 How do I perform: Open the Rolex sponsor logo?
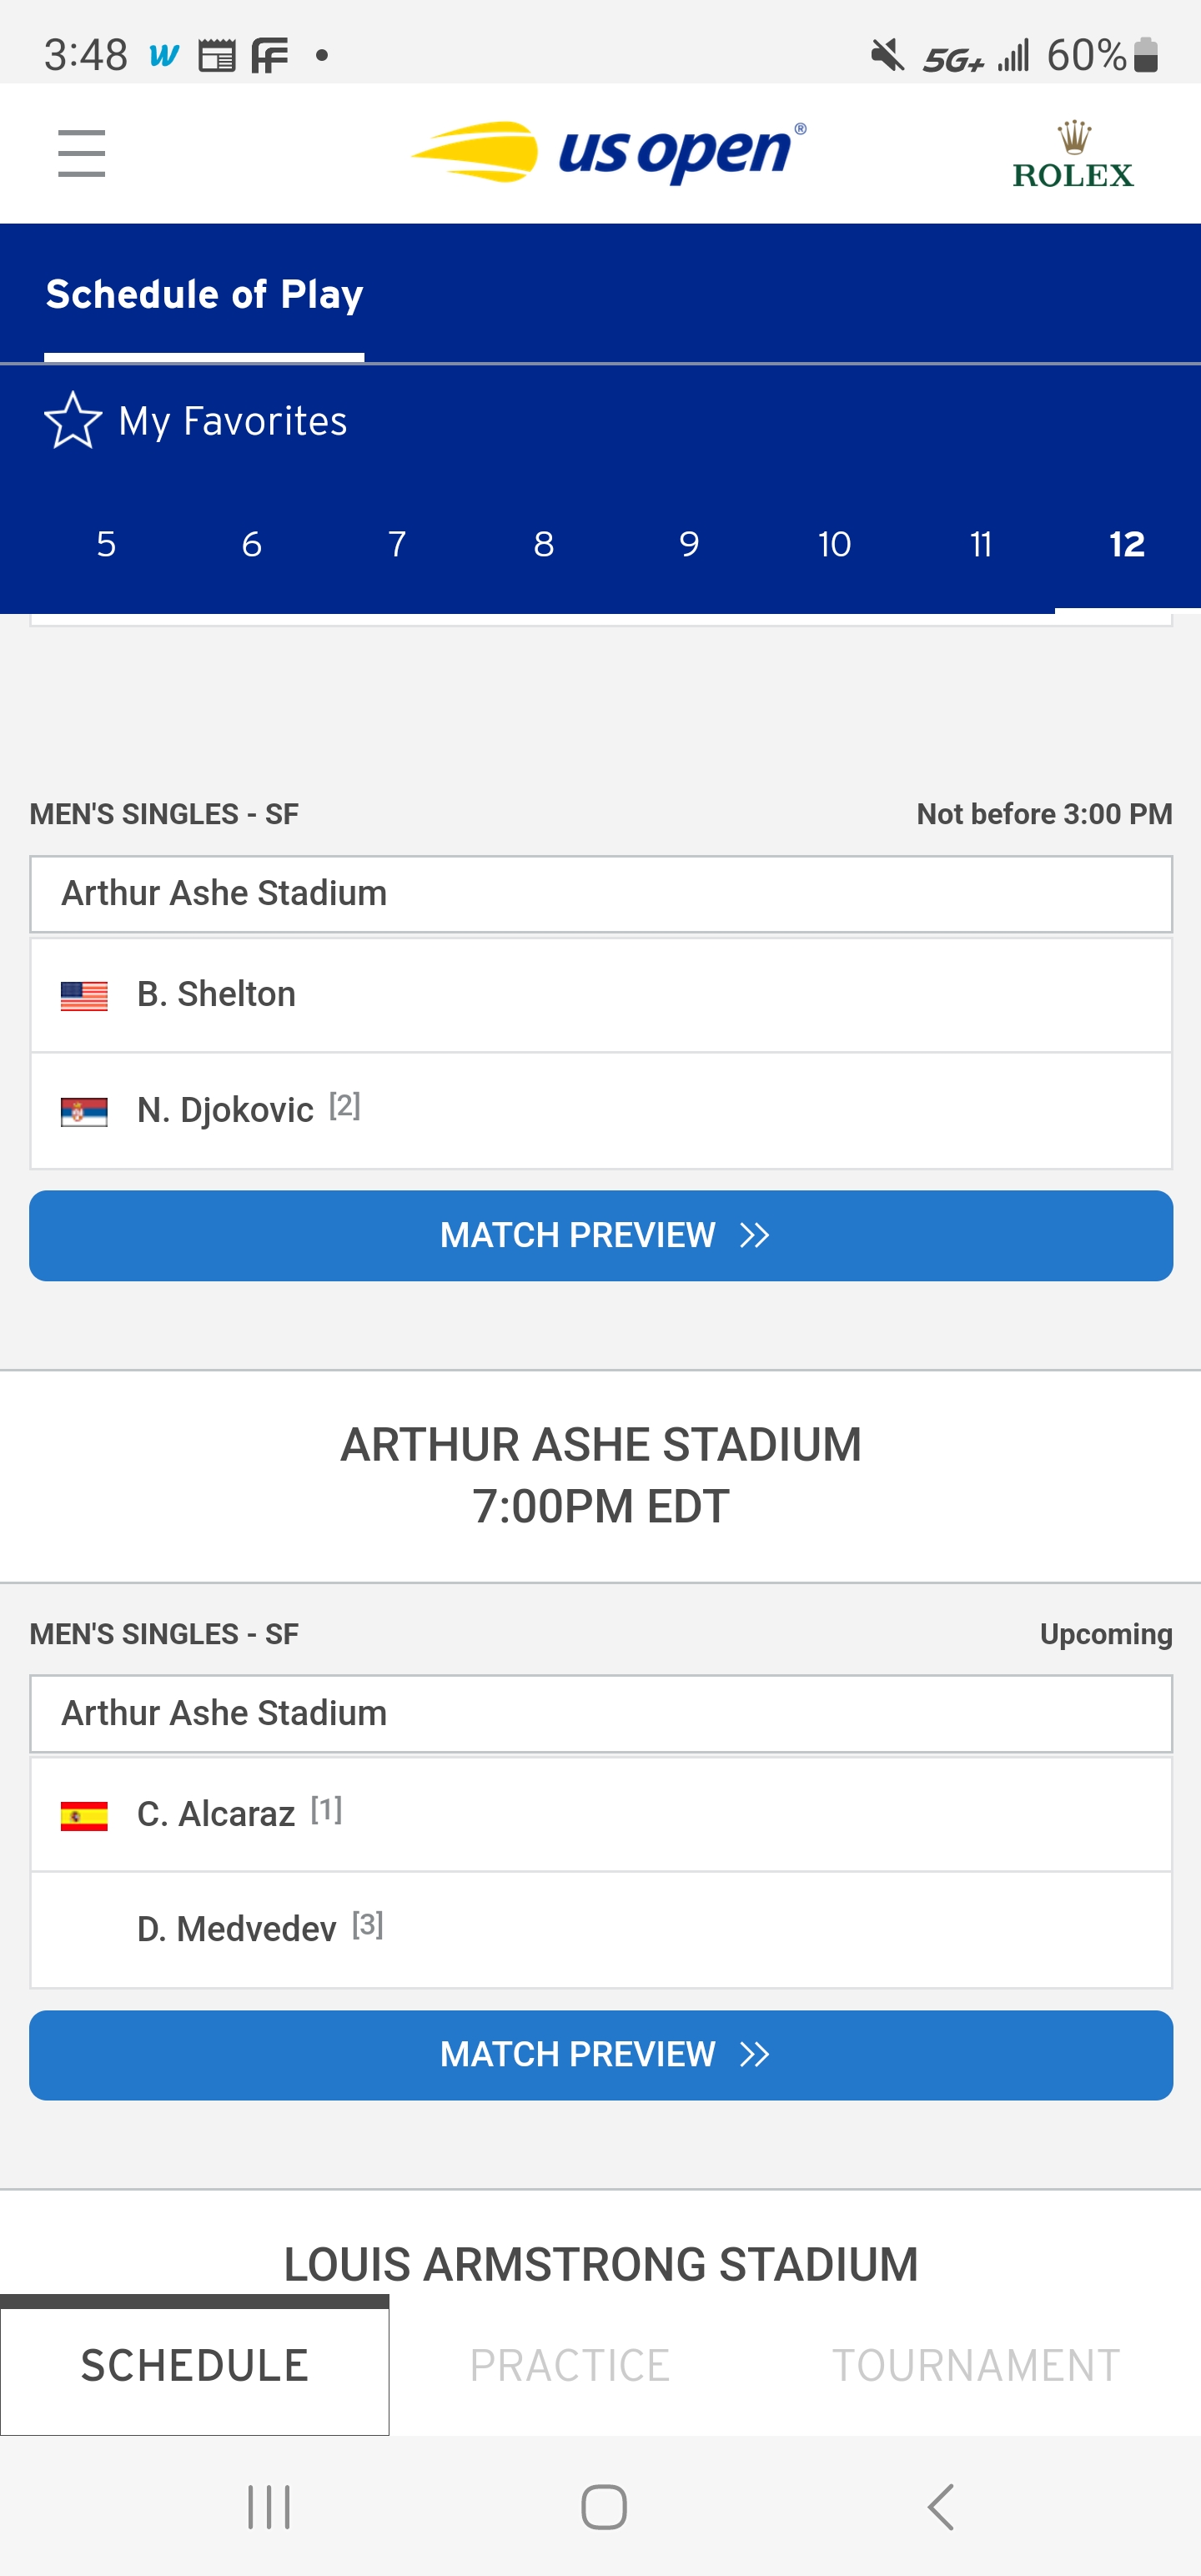pyautogui.click(x=1073, y=155)
